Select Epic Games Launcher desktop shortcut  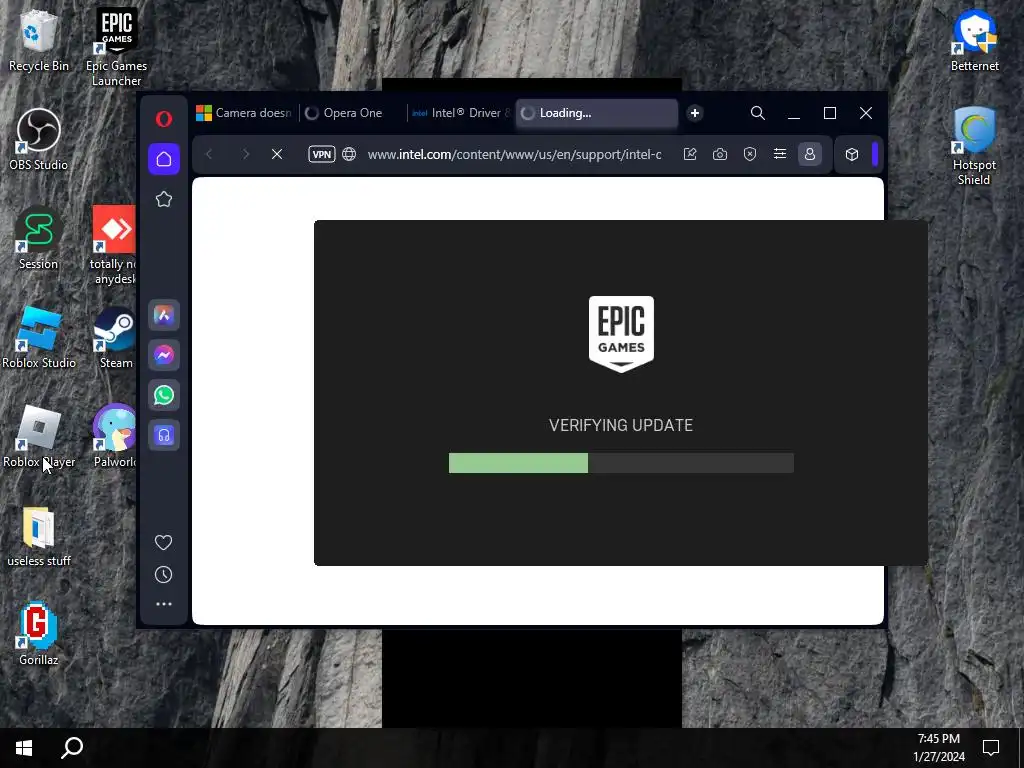(116, 47)
